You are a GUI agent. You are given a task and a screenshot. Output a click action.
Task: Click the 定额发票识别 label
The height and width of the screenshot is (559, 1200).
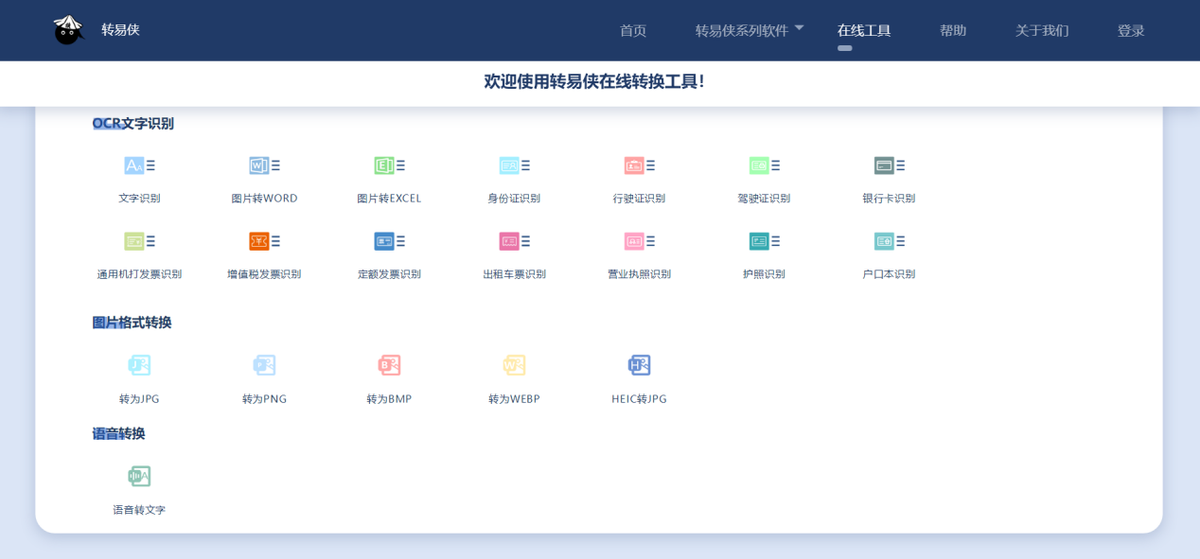(x=389, y=274)
